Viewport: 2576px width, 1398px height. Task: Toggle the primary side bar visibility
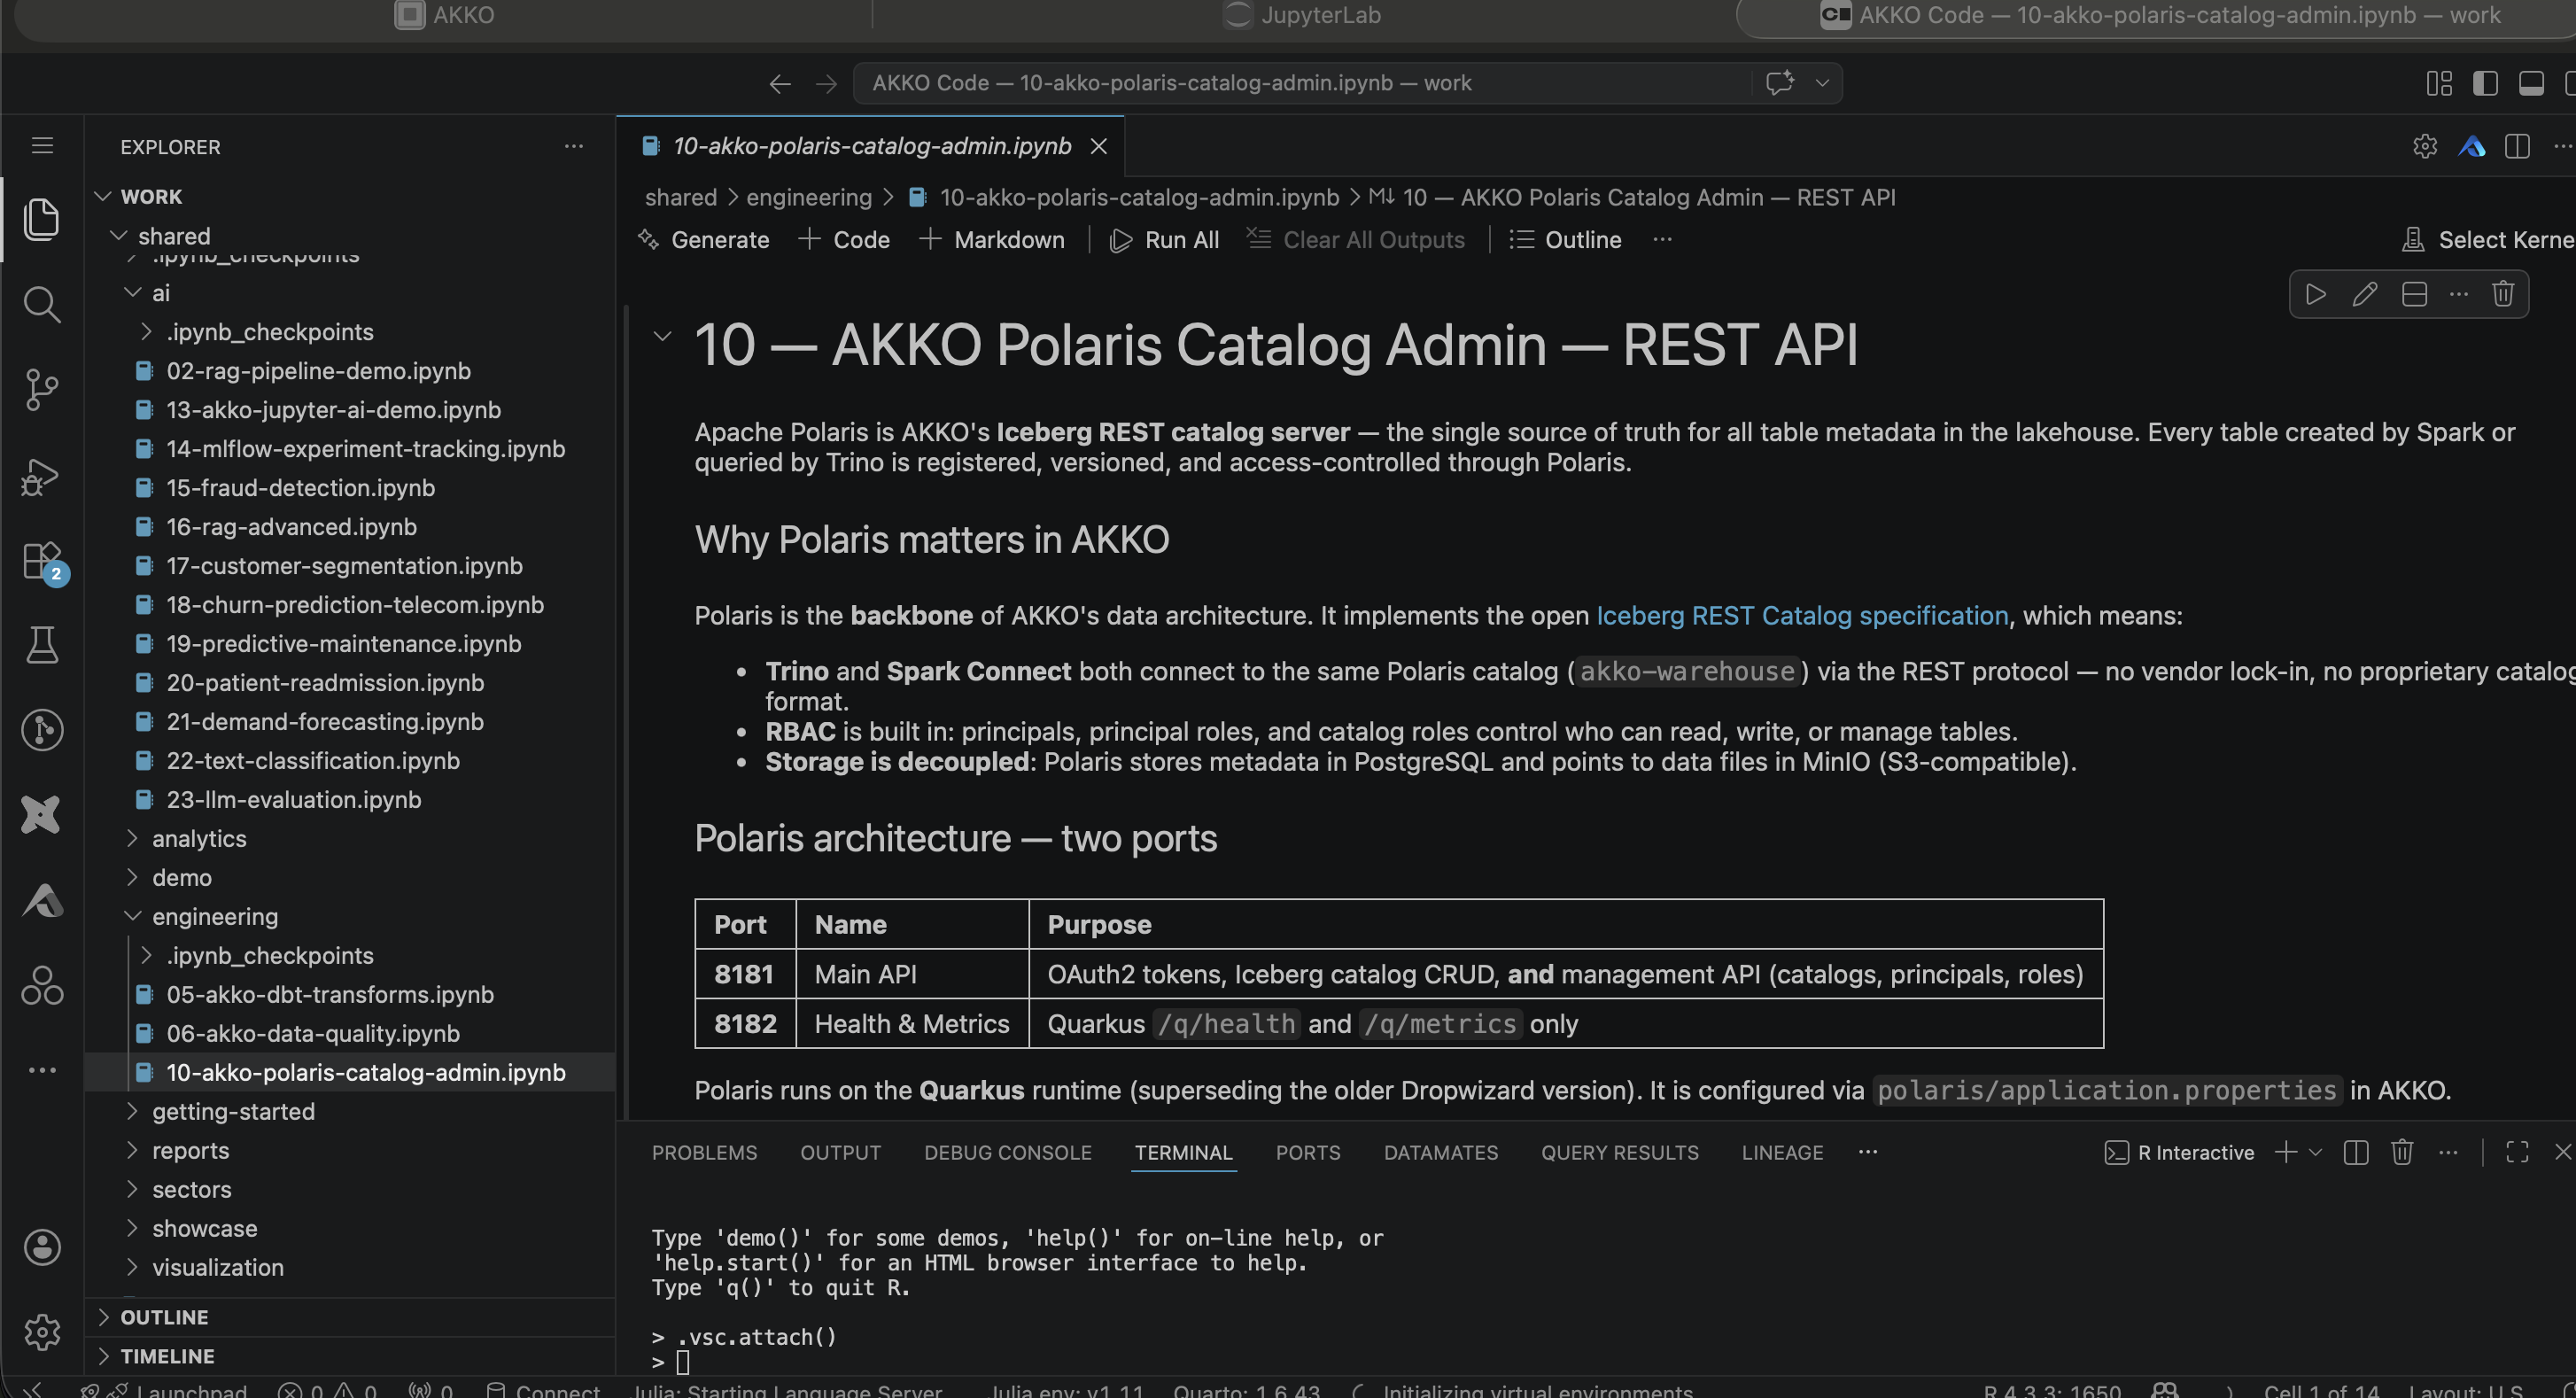coord(2485,83)
